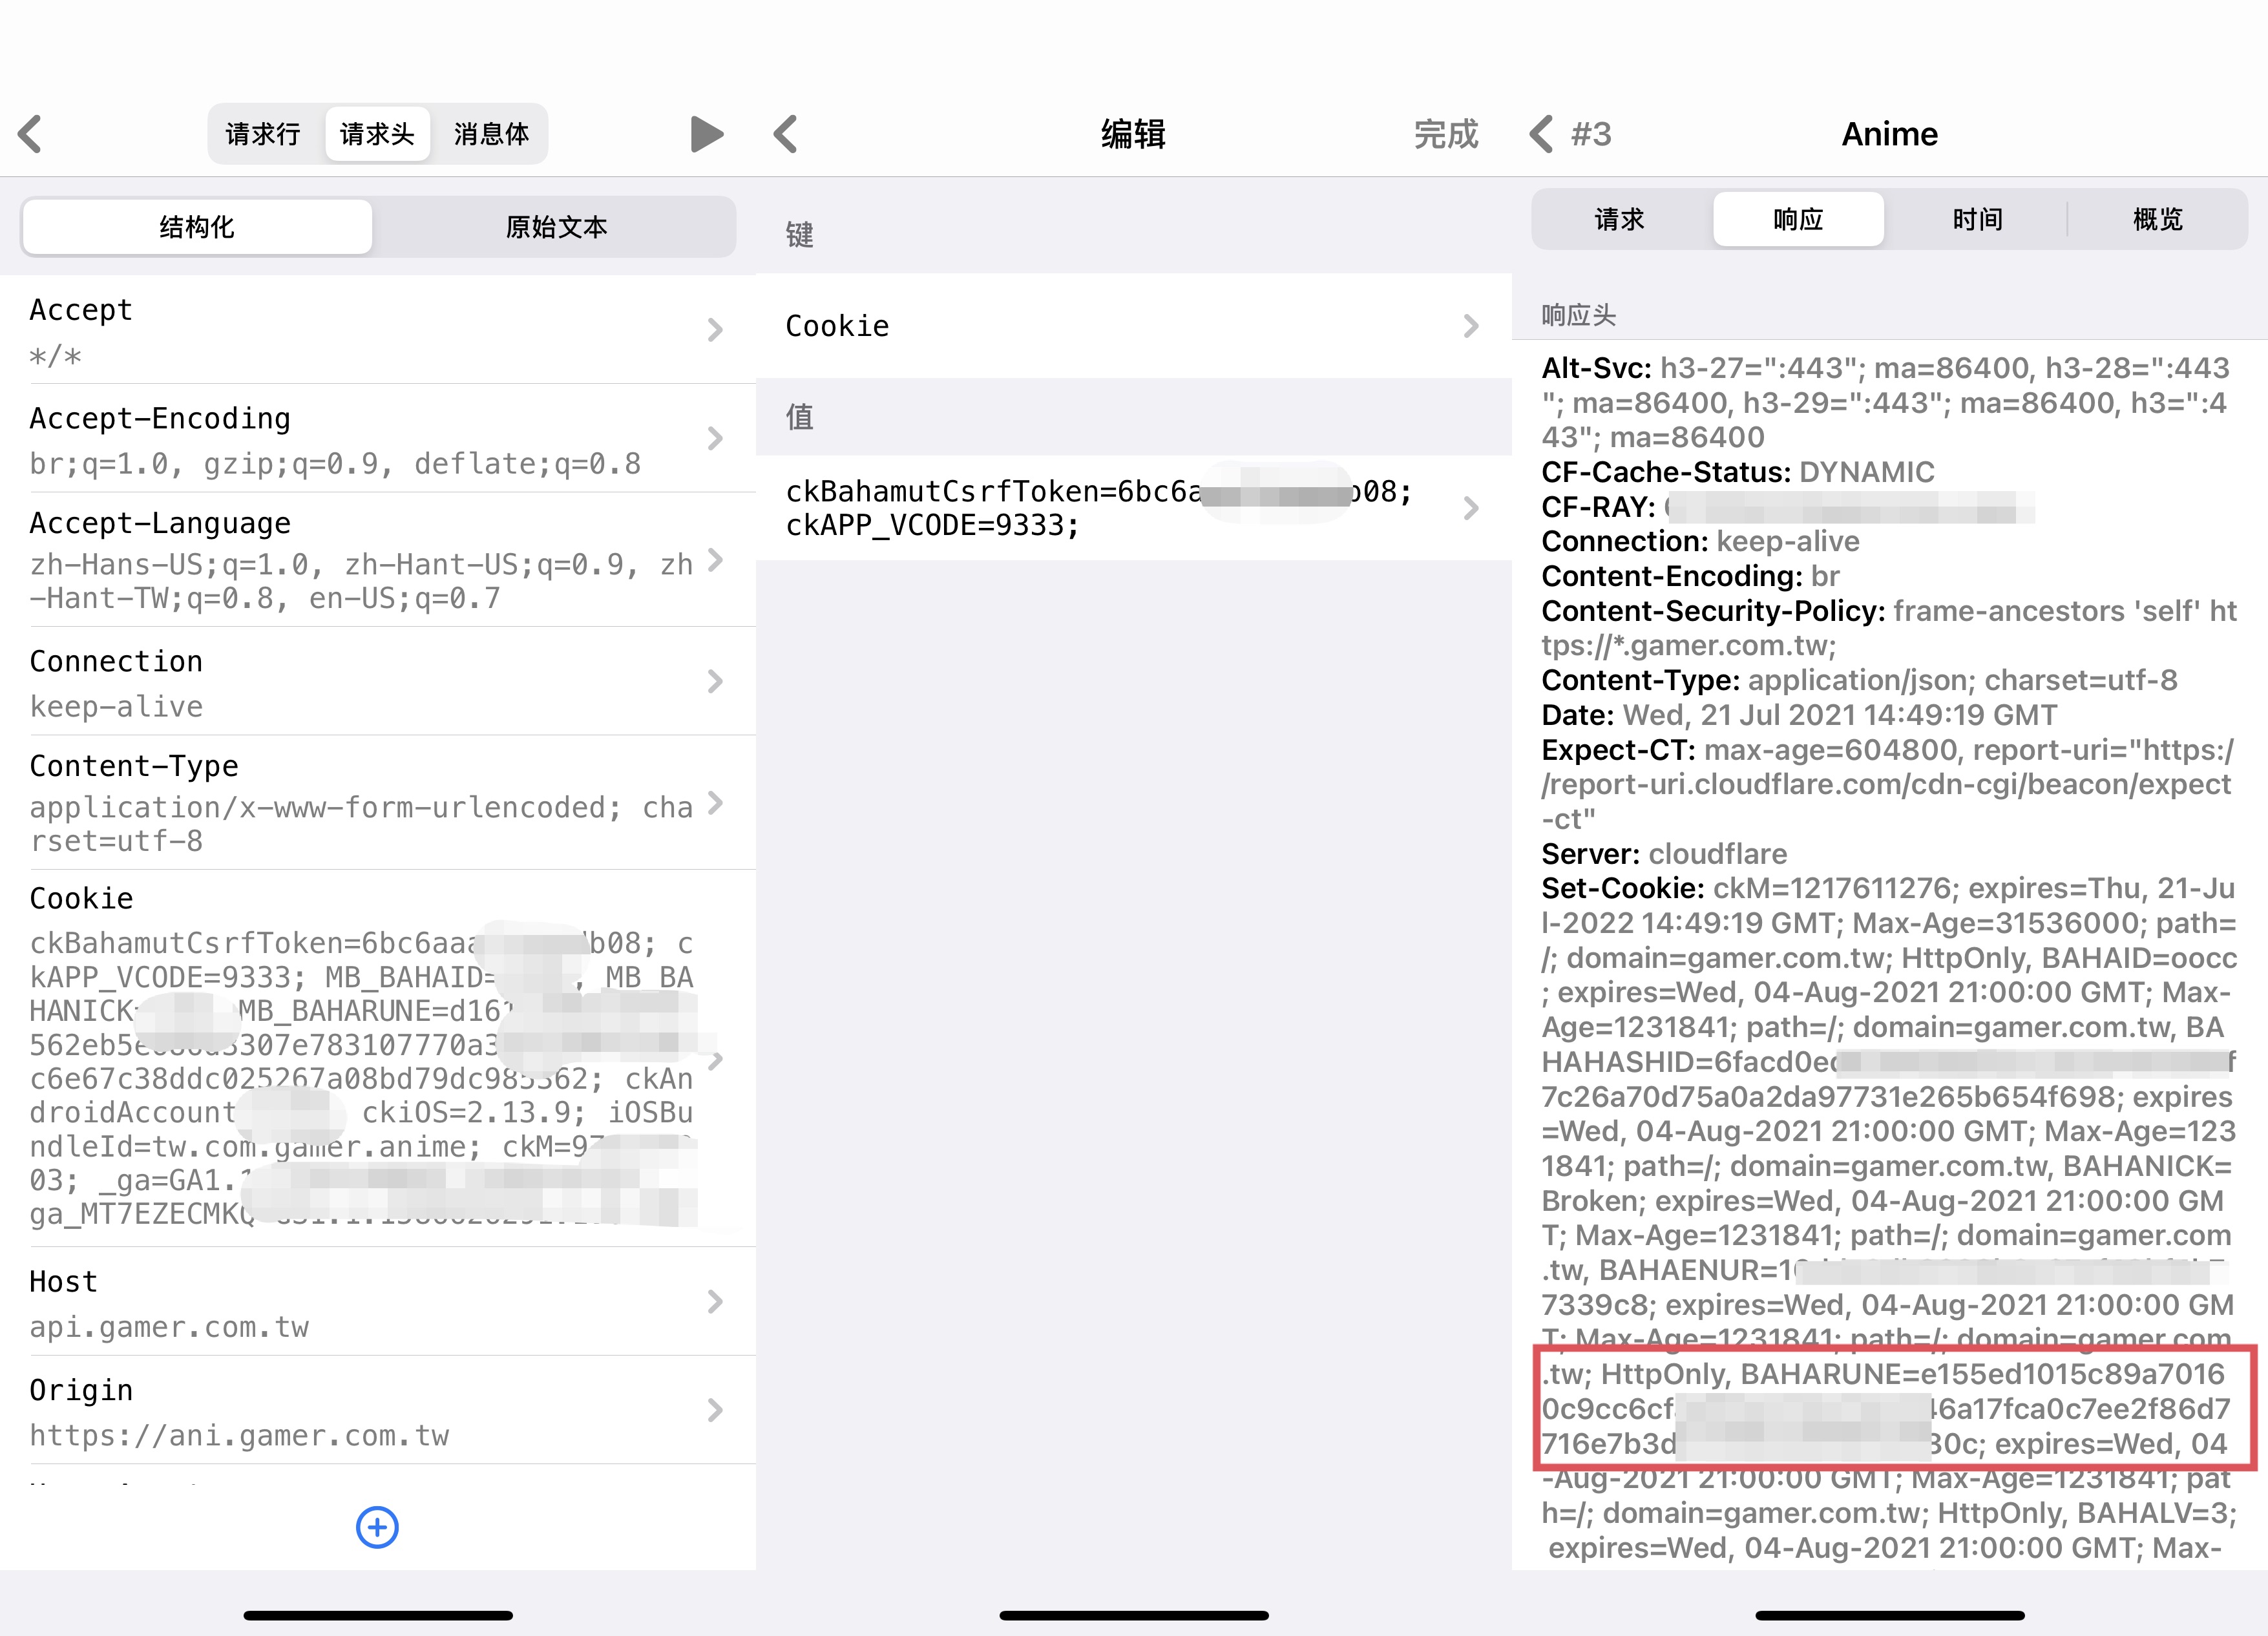Switch to 原始文本 view mode
Image resolution: width=2268 pixels, height=1636 pixels.
[x=556, y=227]
